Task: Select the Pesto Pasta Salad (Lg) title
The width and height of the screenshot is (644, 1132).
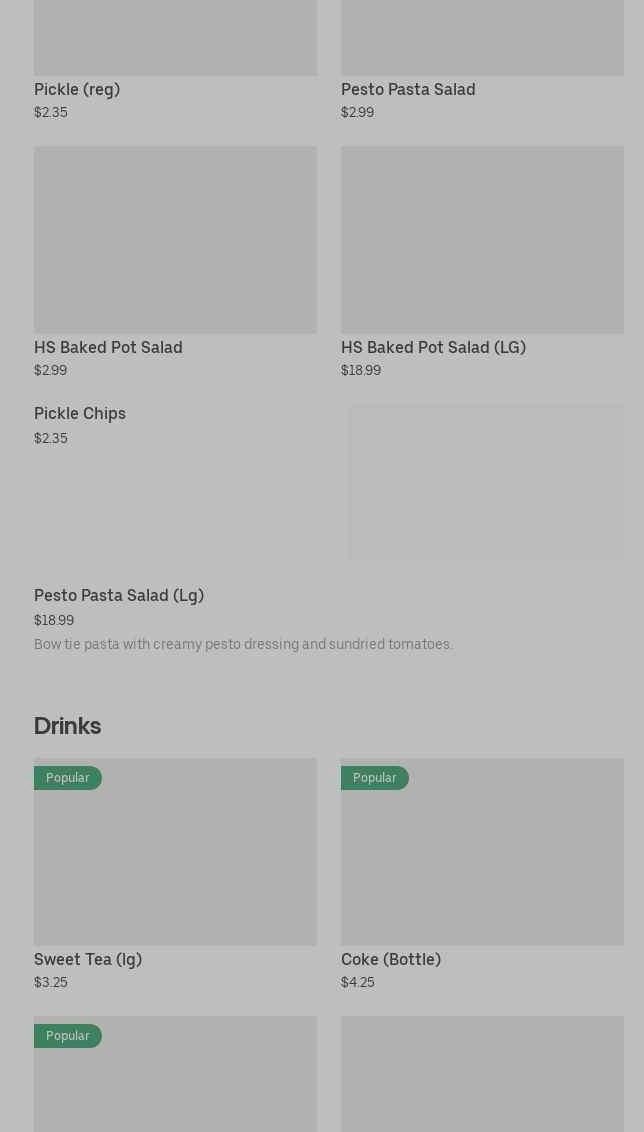Action: tap(119, 595)
